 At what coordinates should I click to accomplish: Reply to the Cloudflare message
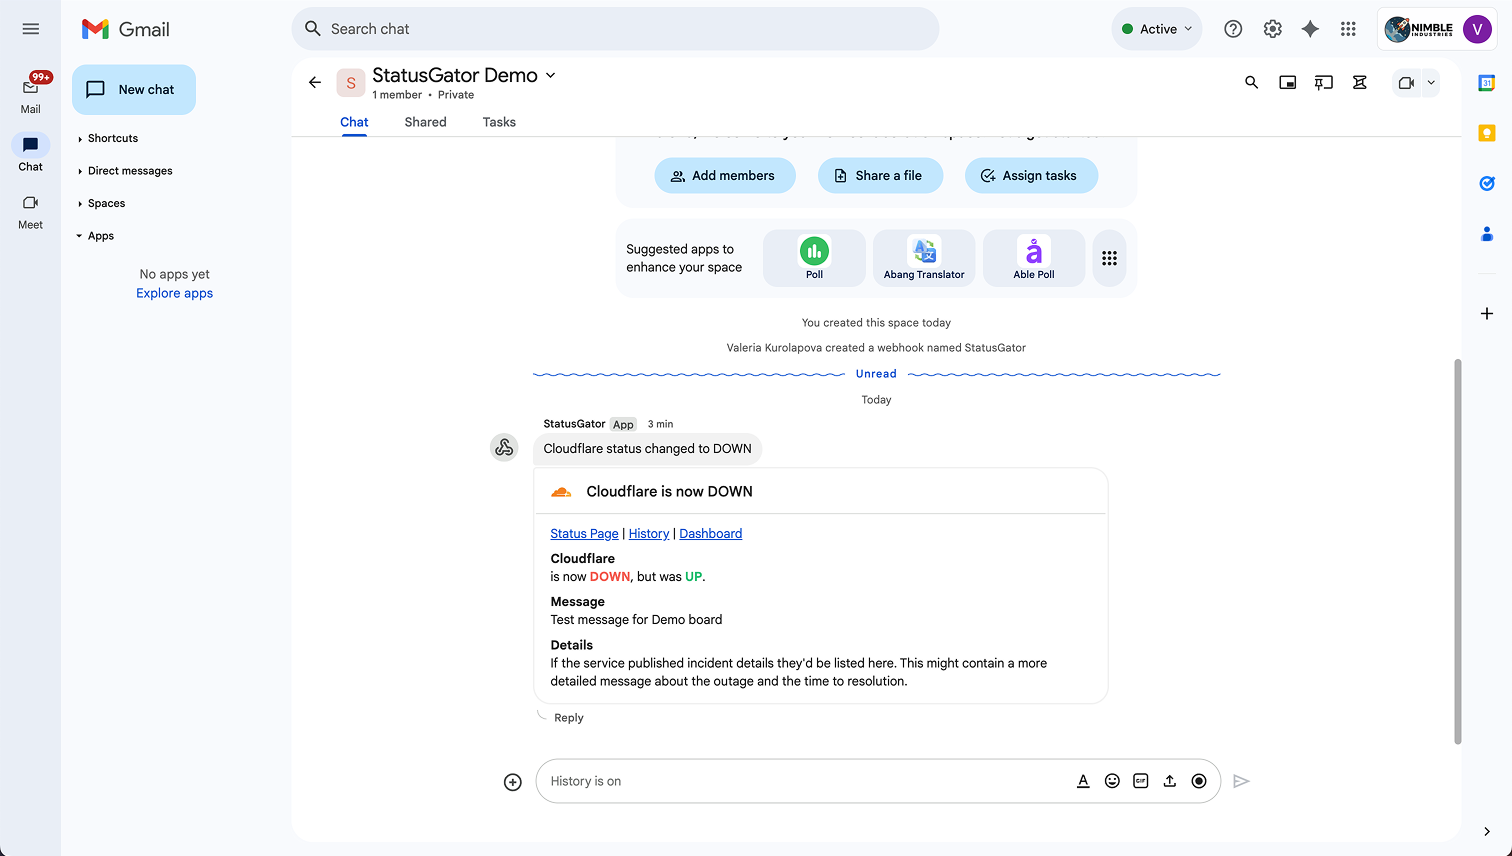[568, 718]
